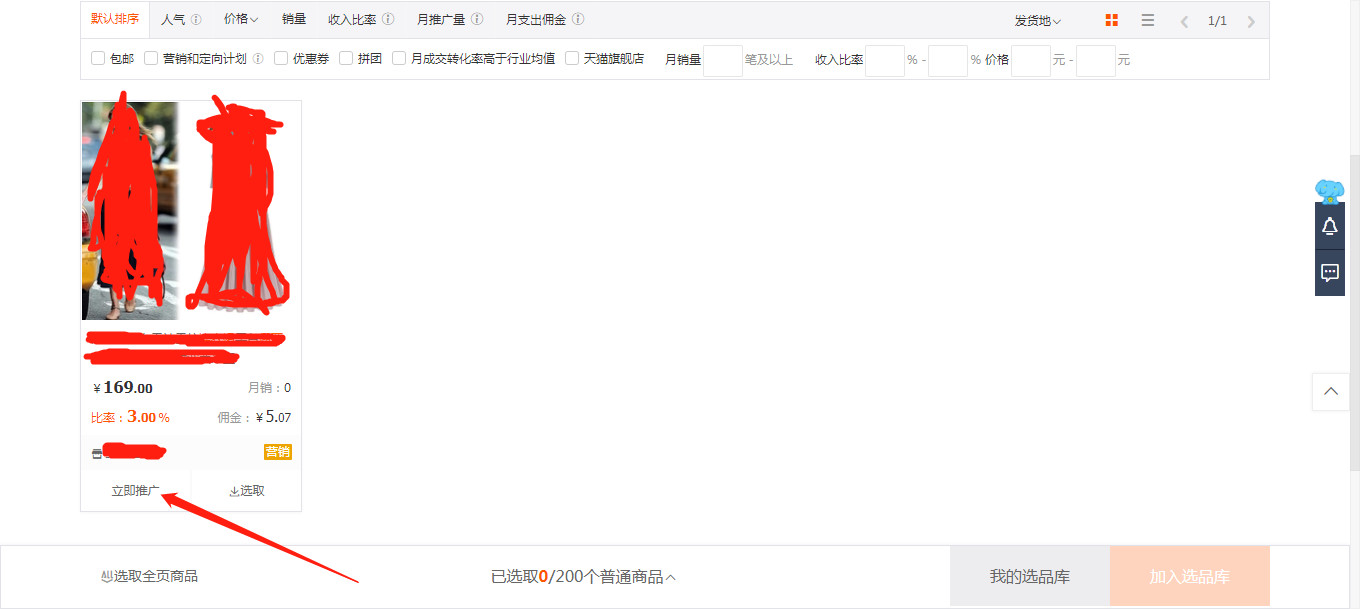Open the notification bell in sidebar
The height and width of the screenshot is (609, 1360).
click(1329, 227)
